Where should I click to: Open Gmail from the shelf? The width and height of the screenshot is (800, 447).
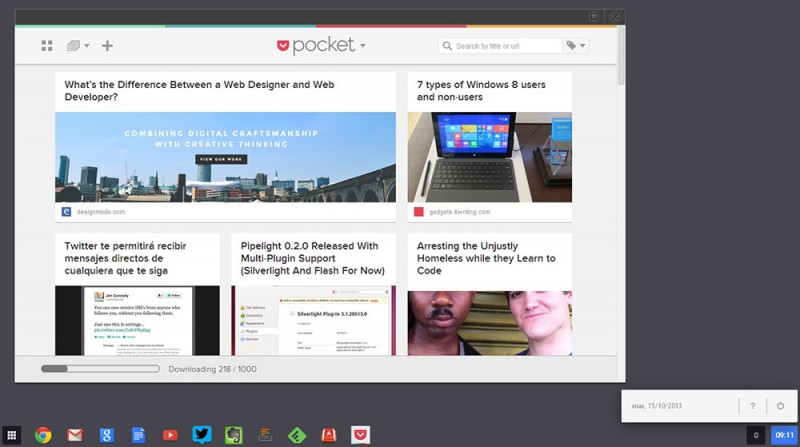pos(75,435)
